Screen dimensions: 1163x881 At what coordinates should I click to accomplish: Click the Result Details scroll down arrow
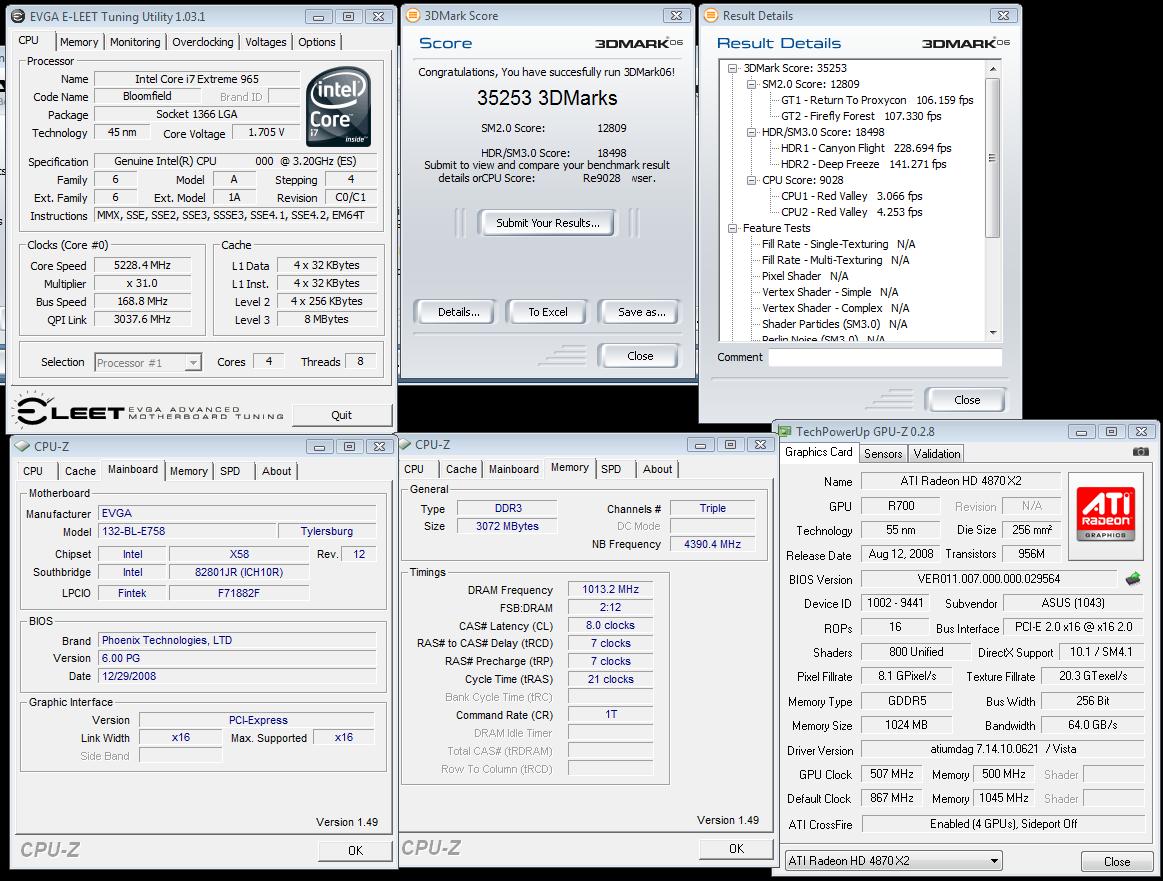pos(993,333)
